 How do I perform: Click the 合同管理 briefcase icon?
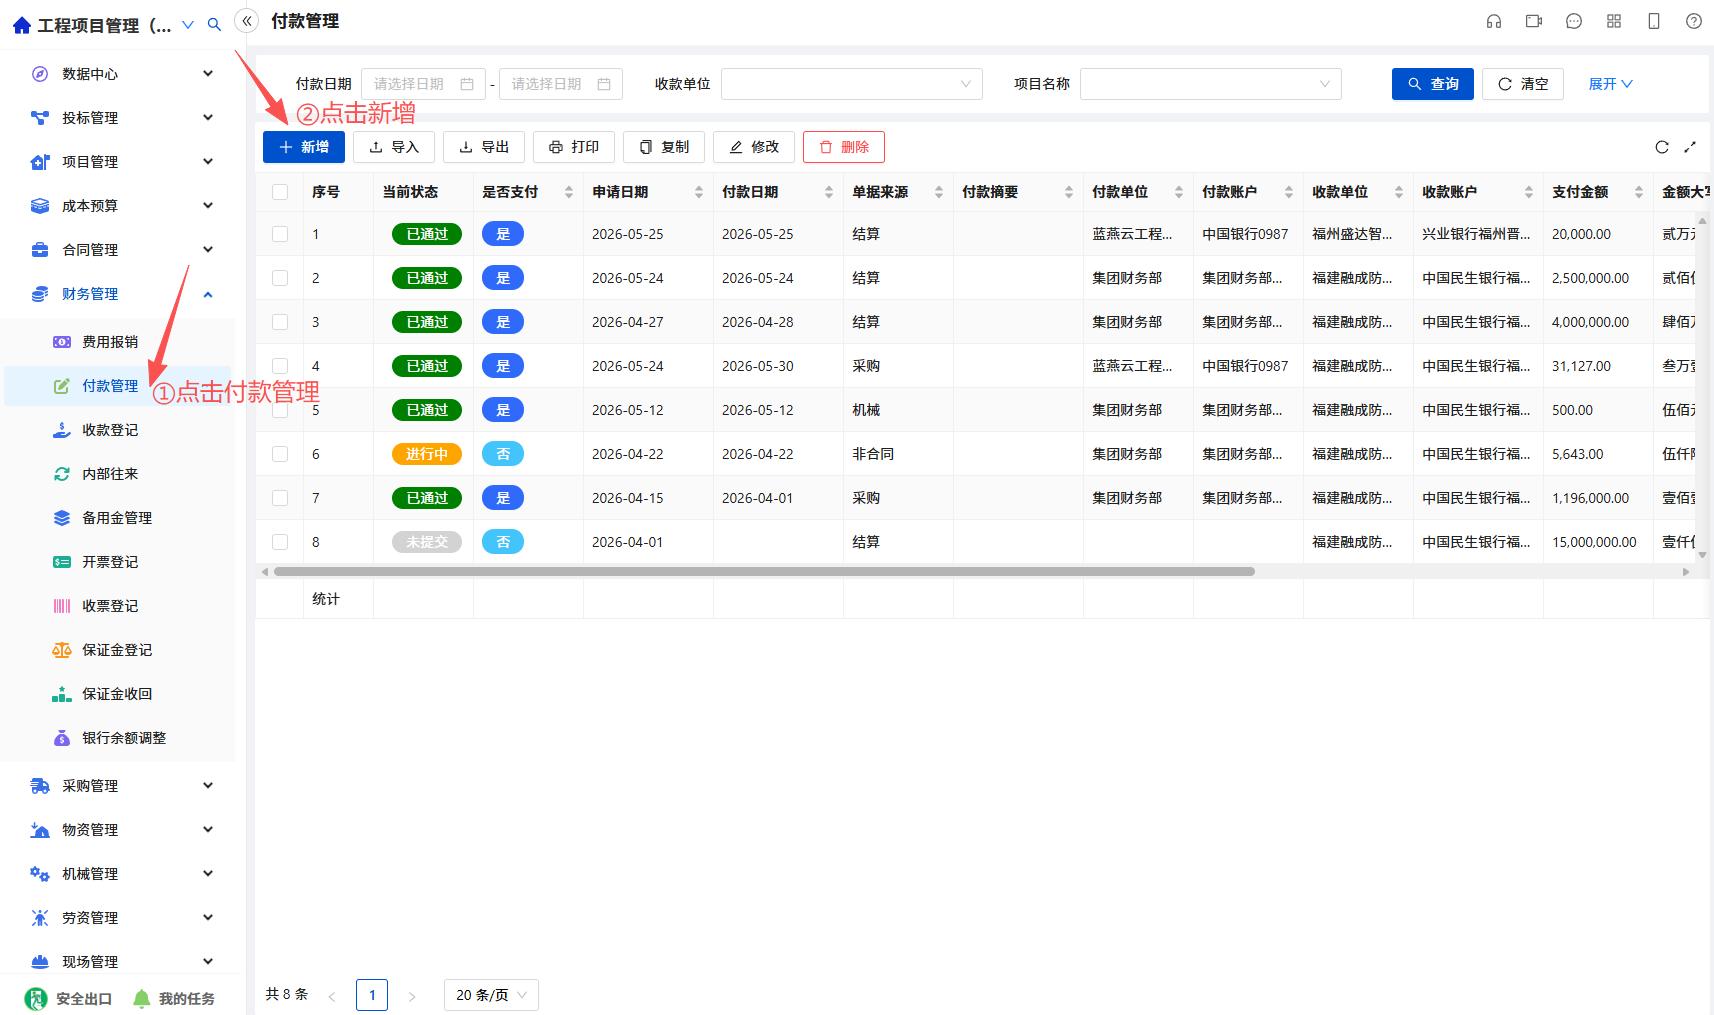(x=40, y=250)
